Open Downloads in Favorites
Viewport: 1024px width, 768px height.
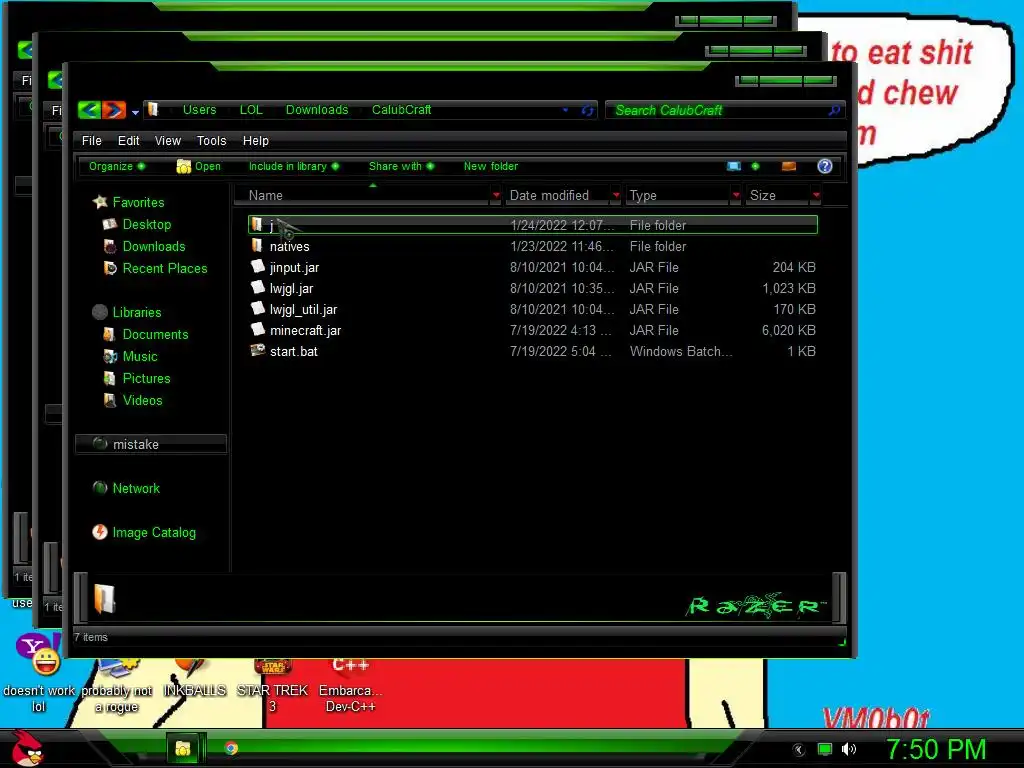coord(154,246)
